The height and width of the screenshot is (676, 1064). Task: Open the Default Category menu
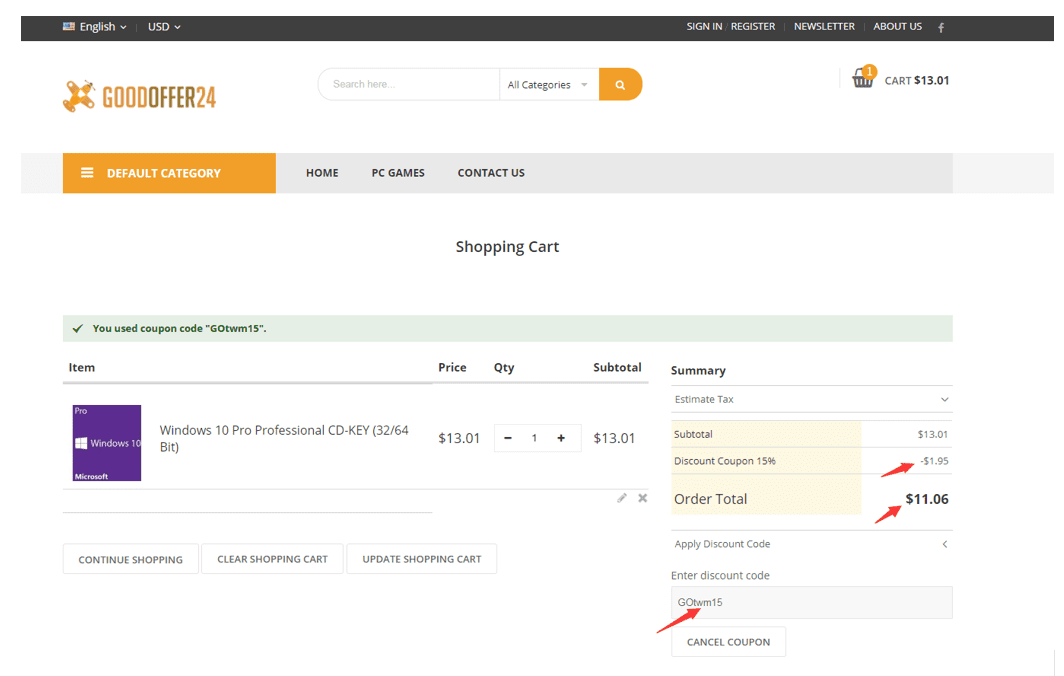[x=170, y=173]
